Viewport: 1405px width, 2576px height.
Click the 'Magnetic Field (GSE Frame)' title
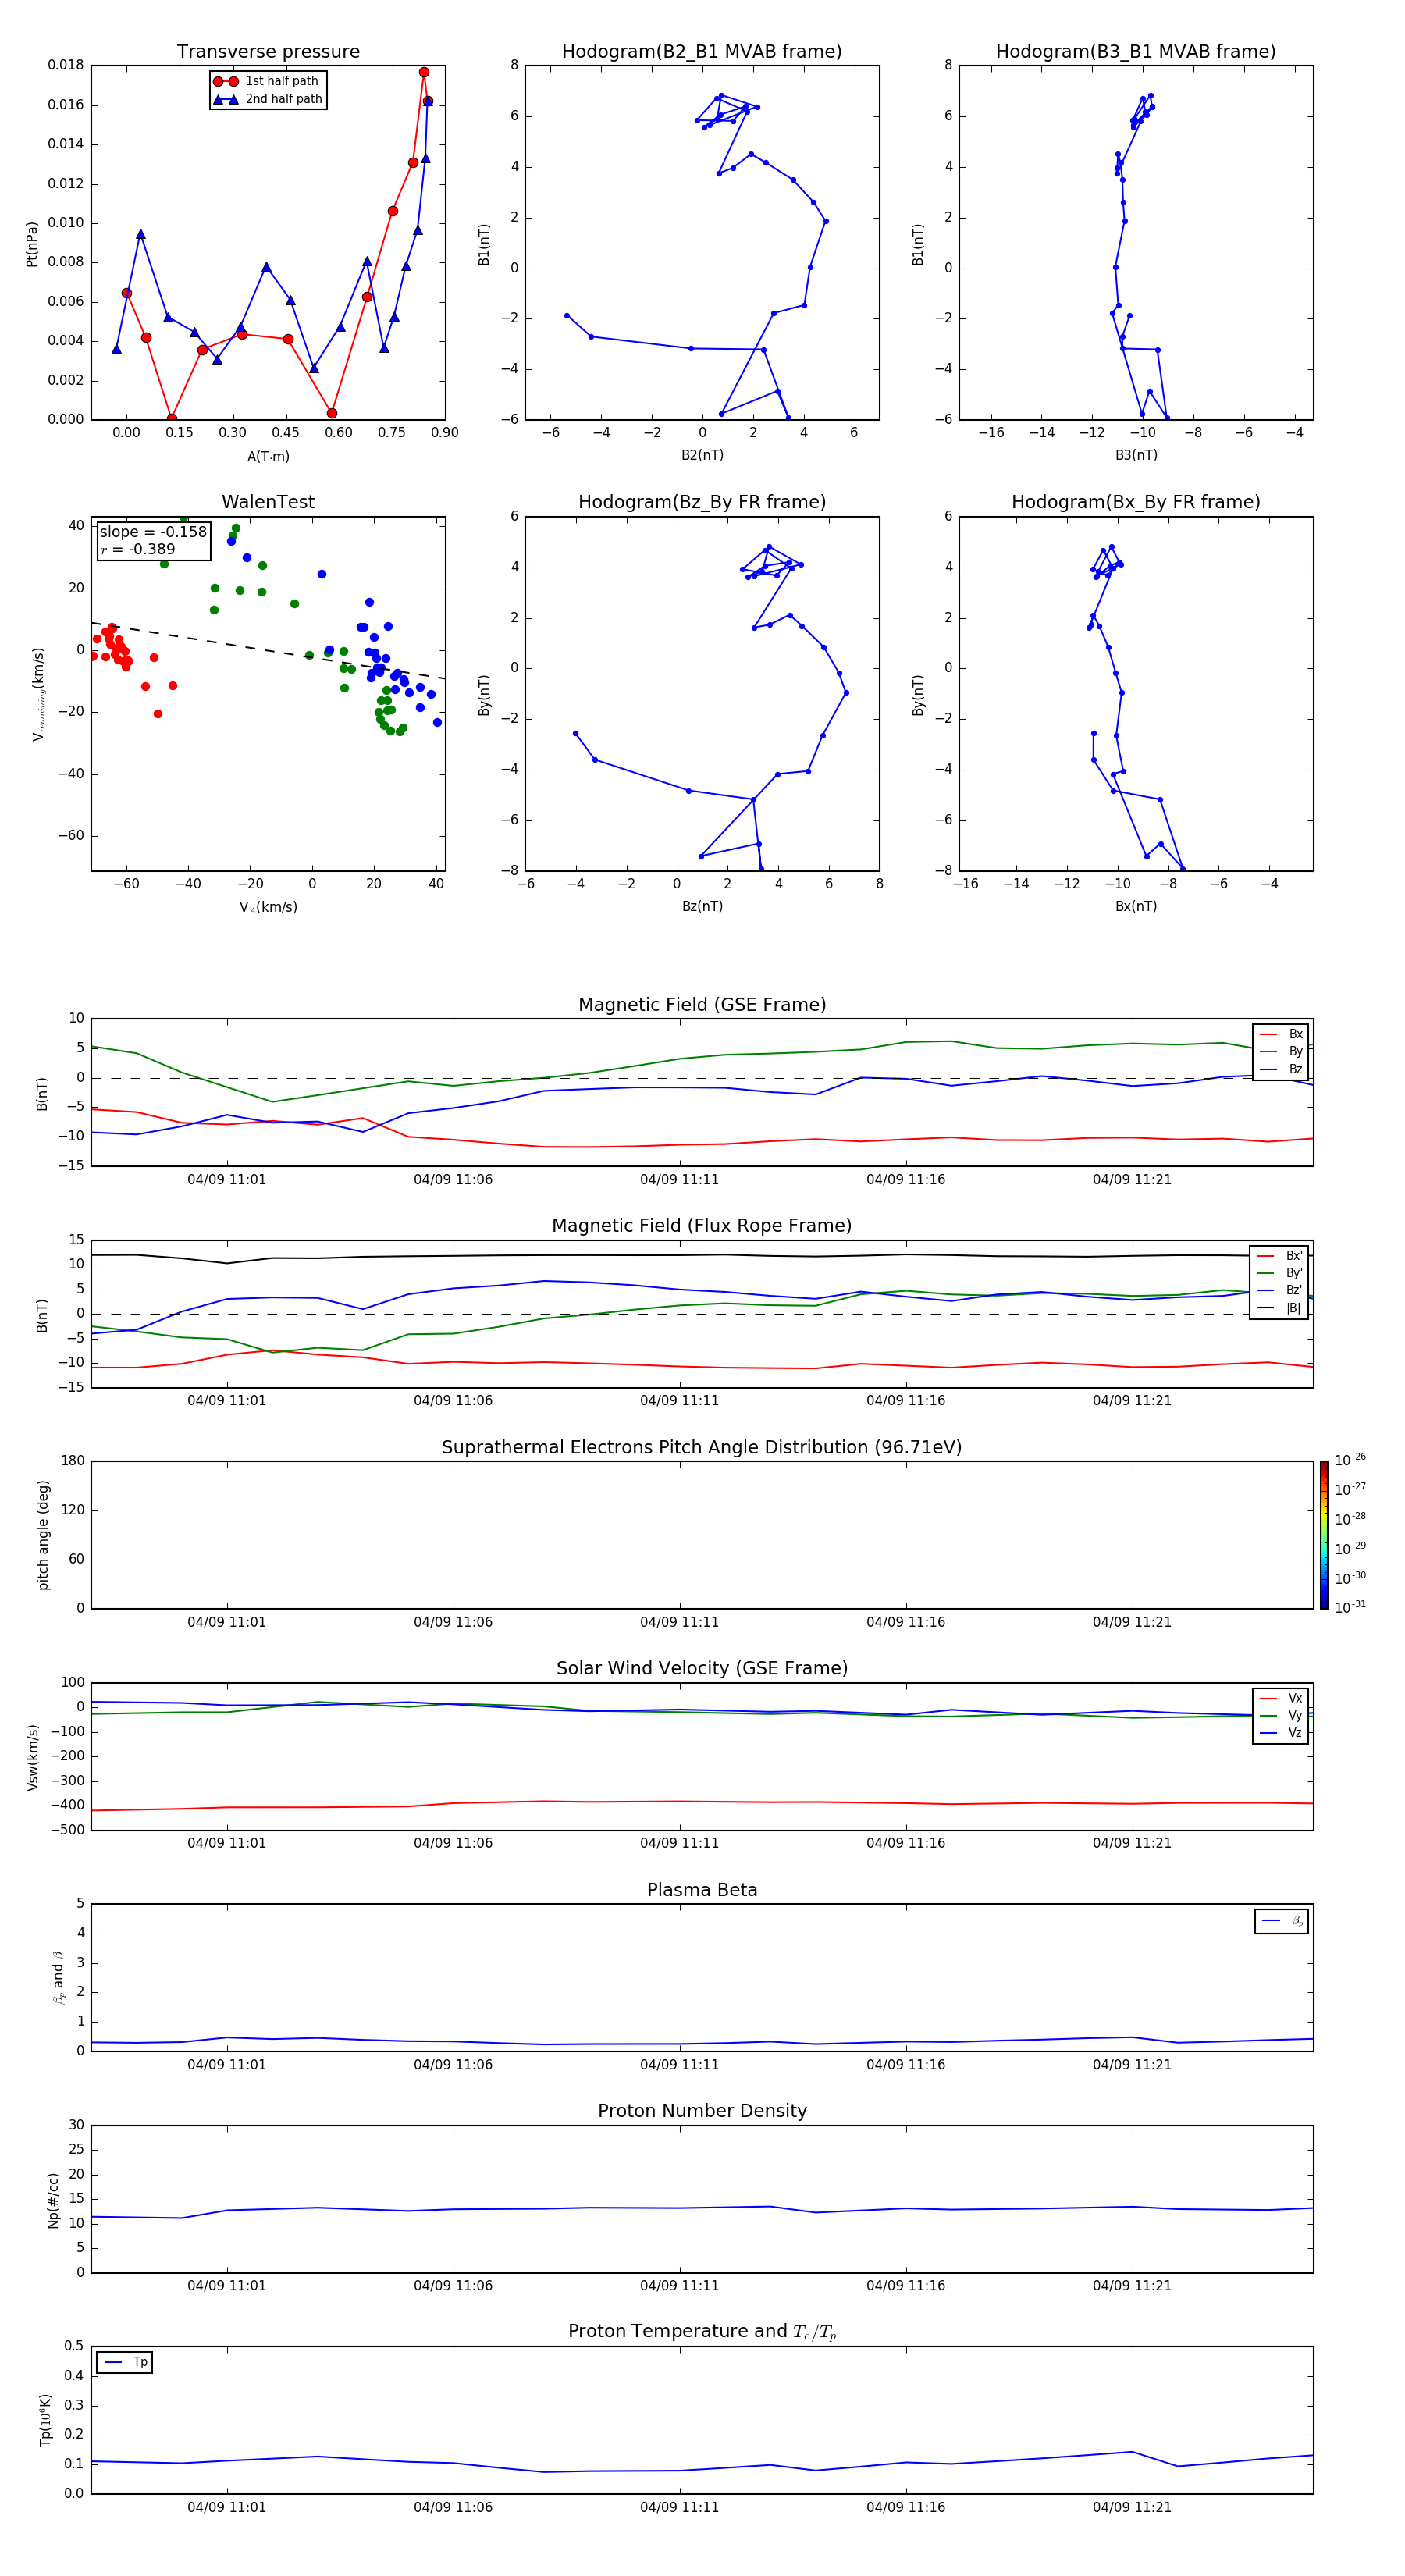point(702,1005)
